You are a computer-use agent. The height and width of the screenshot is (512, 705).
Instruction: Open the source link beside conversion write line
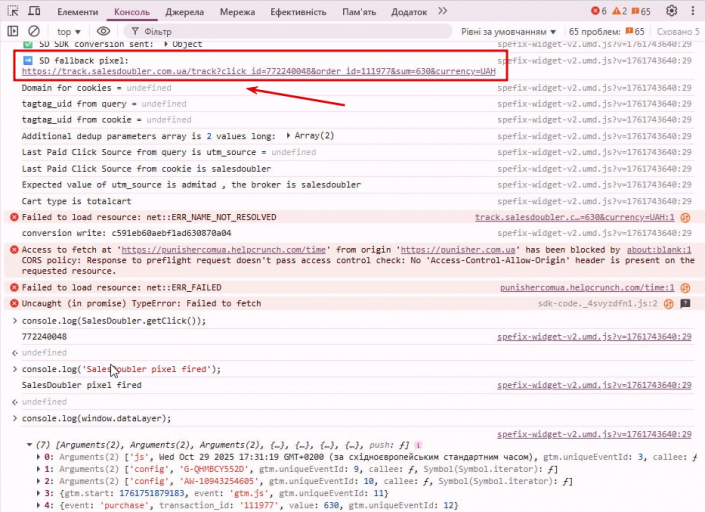click(594, 233)
